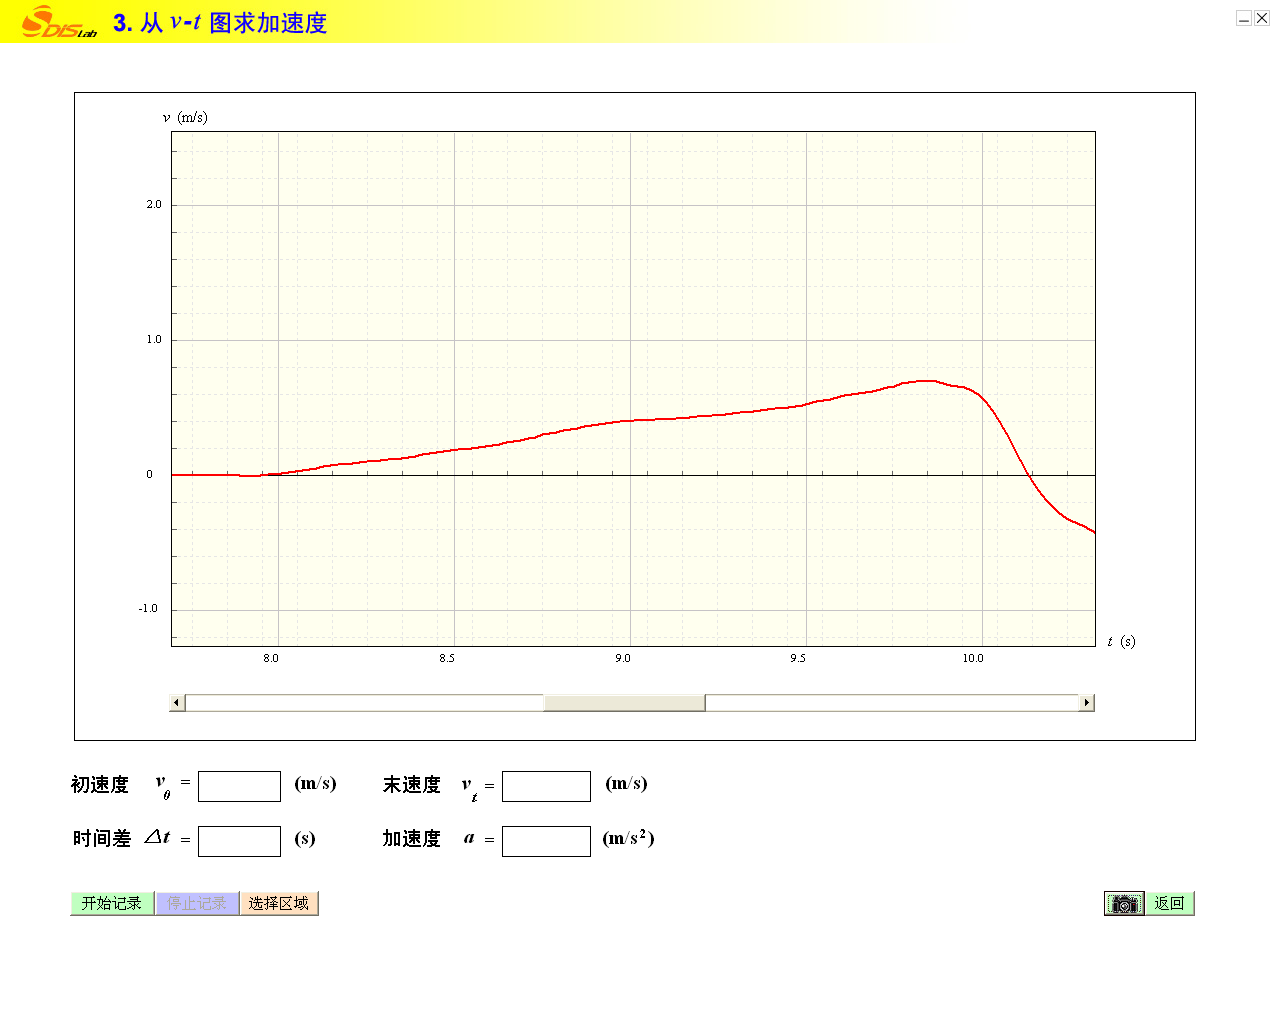Click the 时间差 Δt input box
Screen dimensions: 1280x1024
pos(239,842)
